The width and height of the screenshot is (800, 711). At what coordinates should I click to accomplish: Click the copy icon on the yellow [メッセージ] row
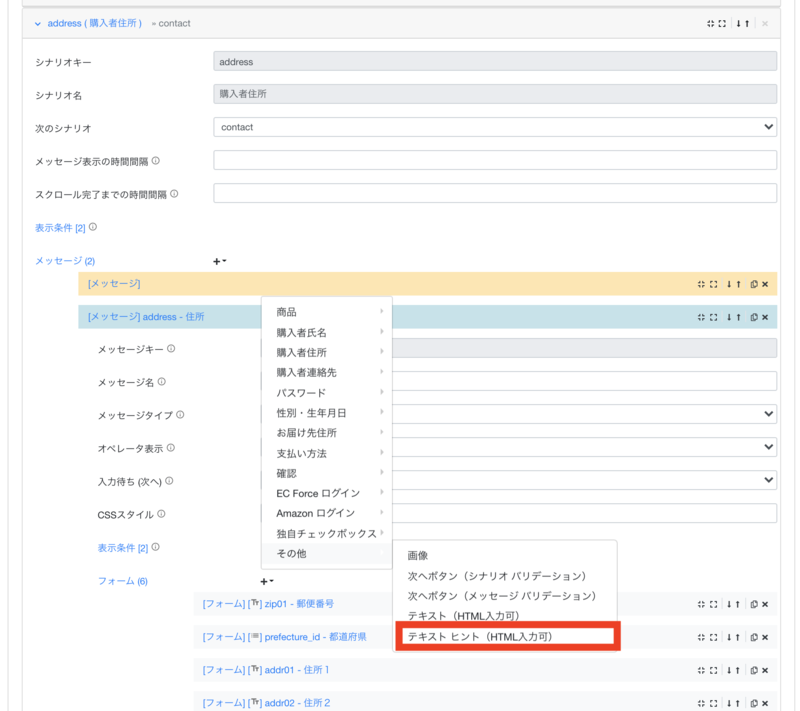754,284
